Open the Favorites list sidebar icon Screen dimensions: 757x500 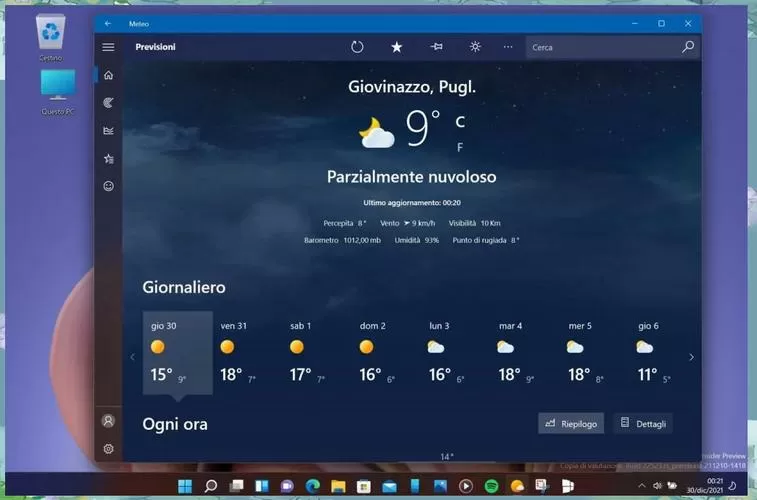(109, 159)
